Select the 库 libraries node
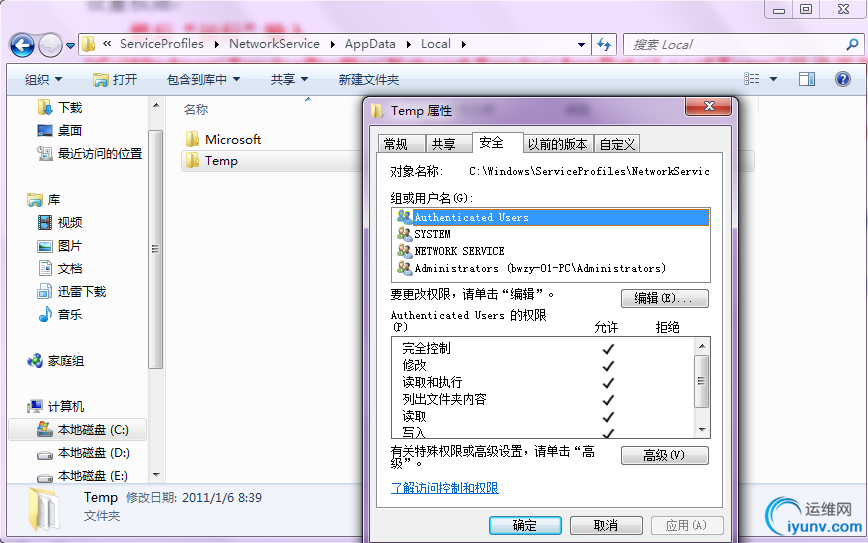 pos(53,200)
